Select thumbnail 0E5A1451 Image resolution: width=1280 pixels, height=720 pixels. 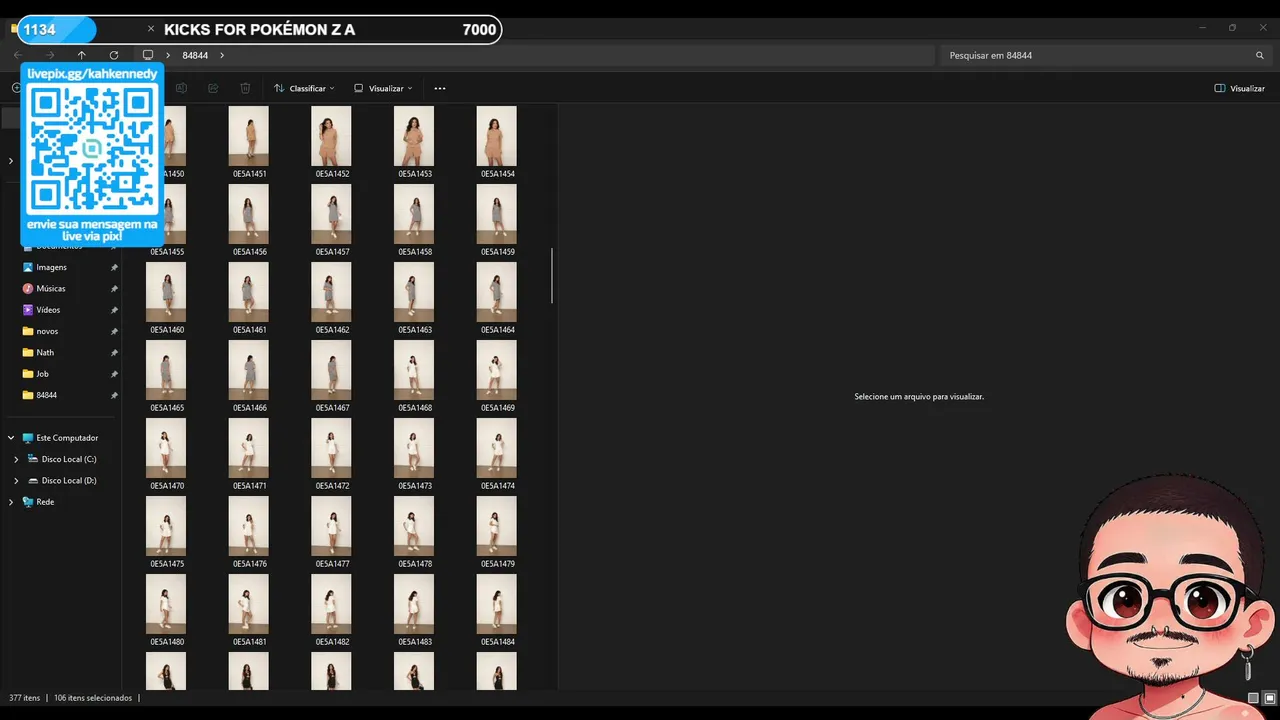click(249, 136)
